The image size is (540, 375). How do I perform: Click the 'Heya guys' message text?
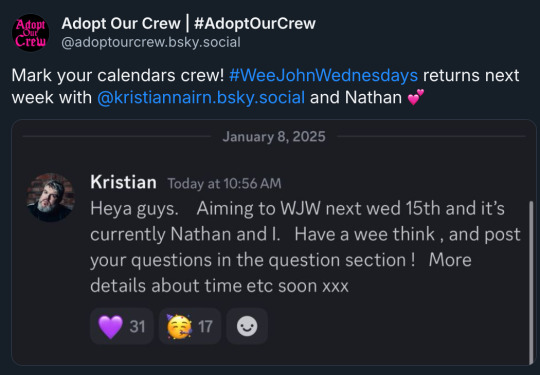(x=305, y=247)
